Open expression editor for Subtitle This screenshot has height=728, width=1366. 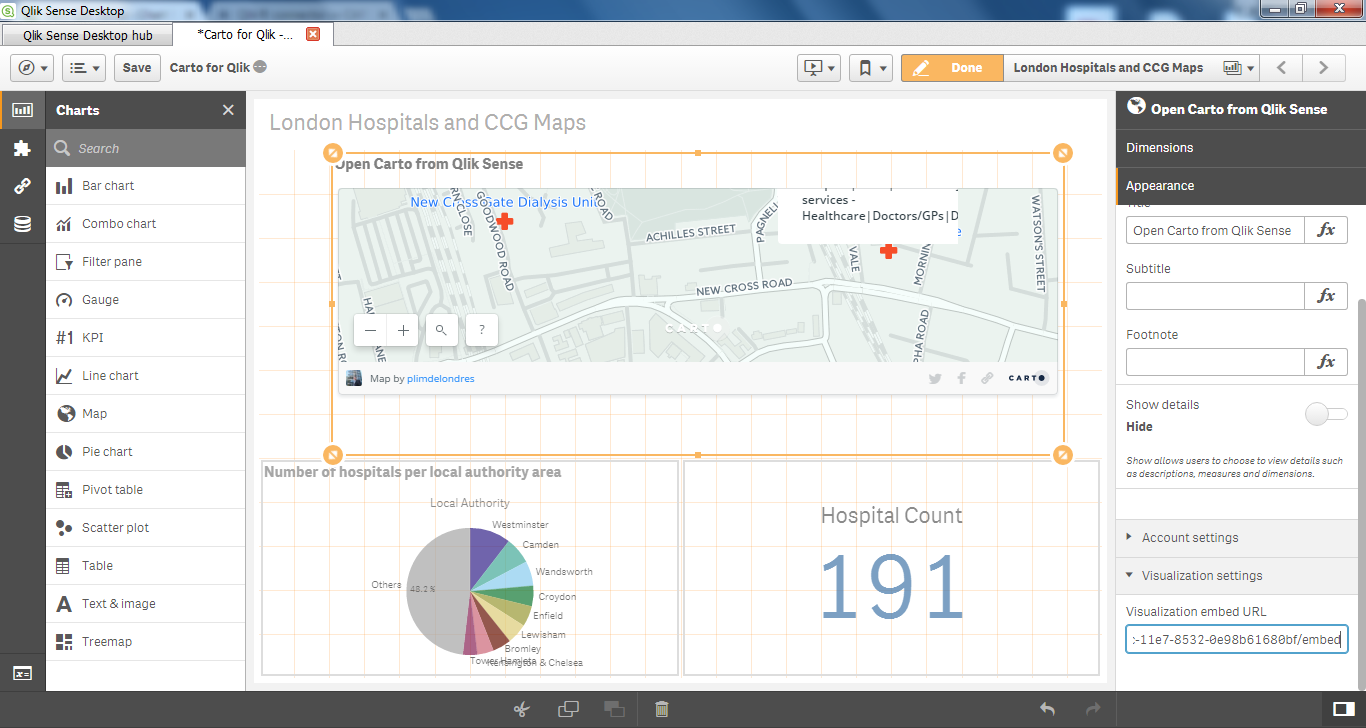(x=1326, y=296)
